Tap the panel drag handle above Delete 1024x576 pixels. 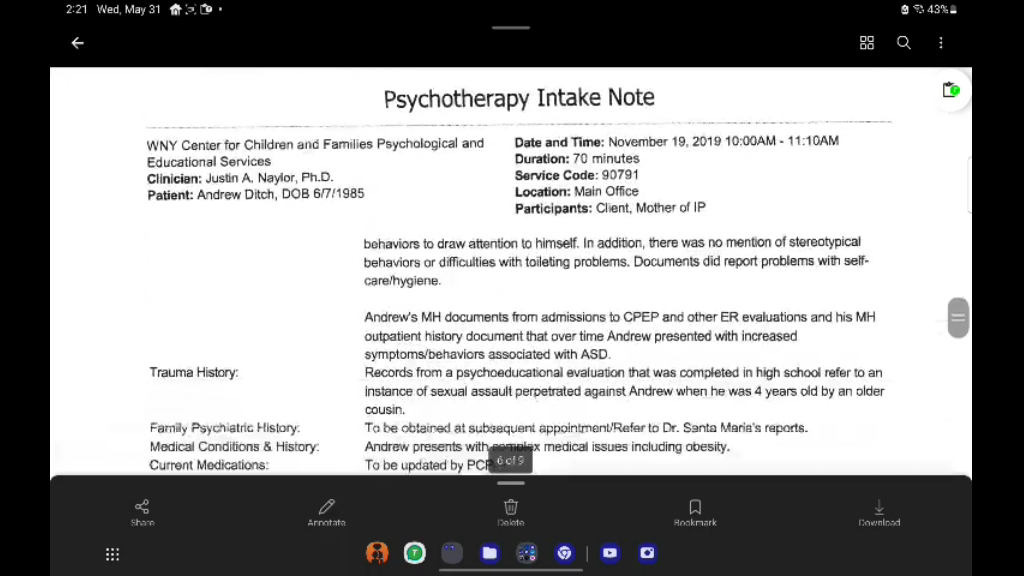511,483
